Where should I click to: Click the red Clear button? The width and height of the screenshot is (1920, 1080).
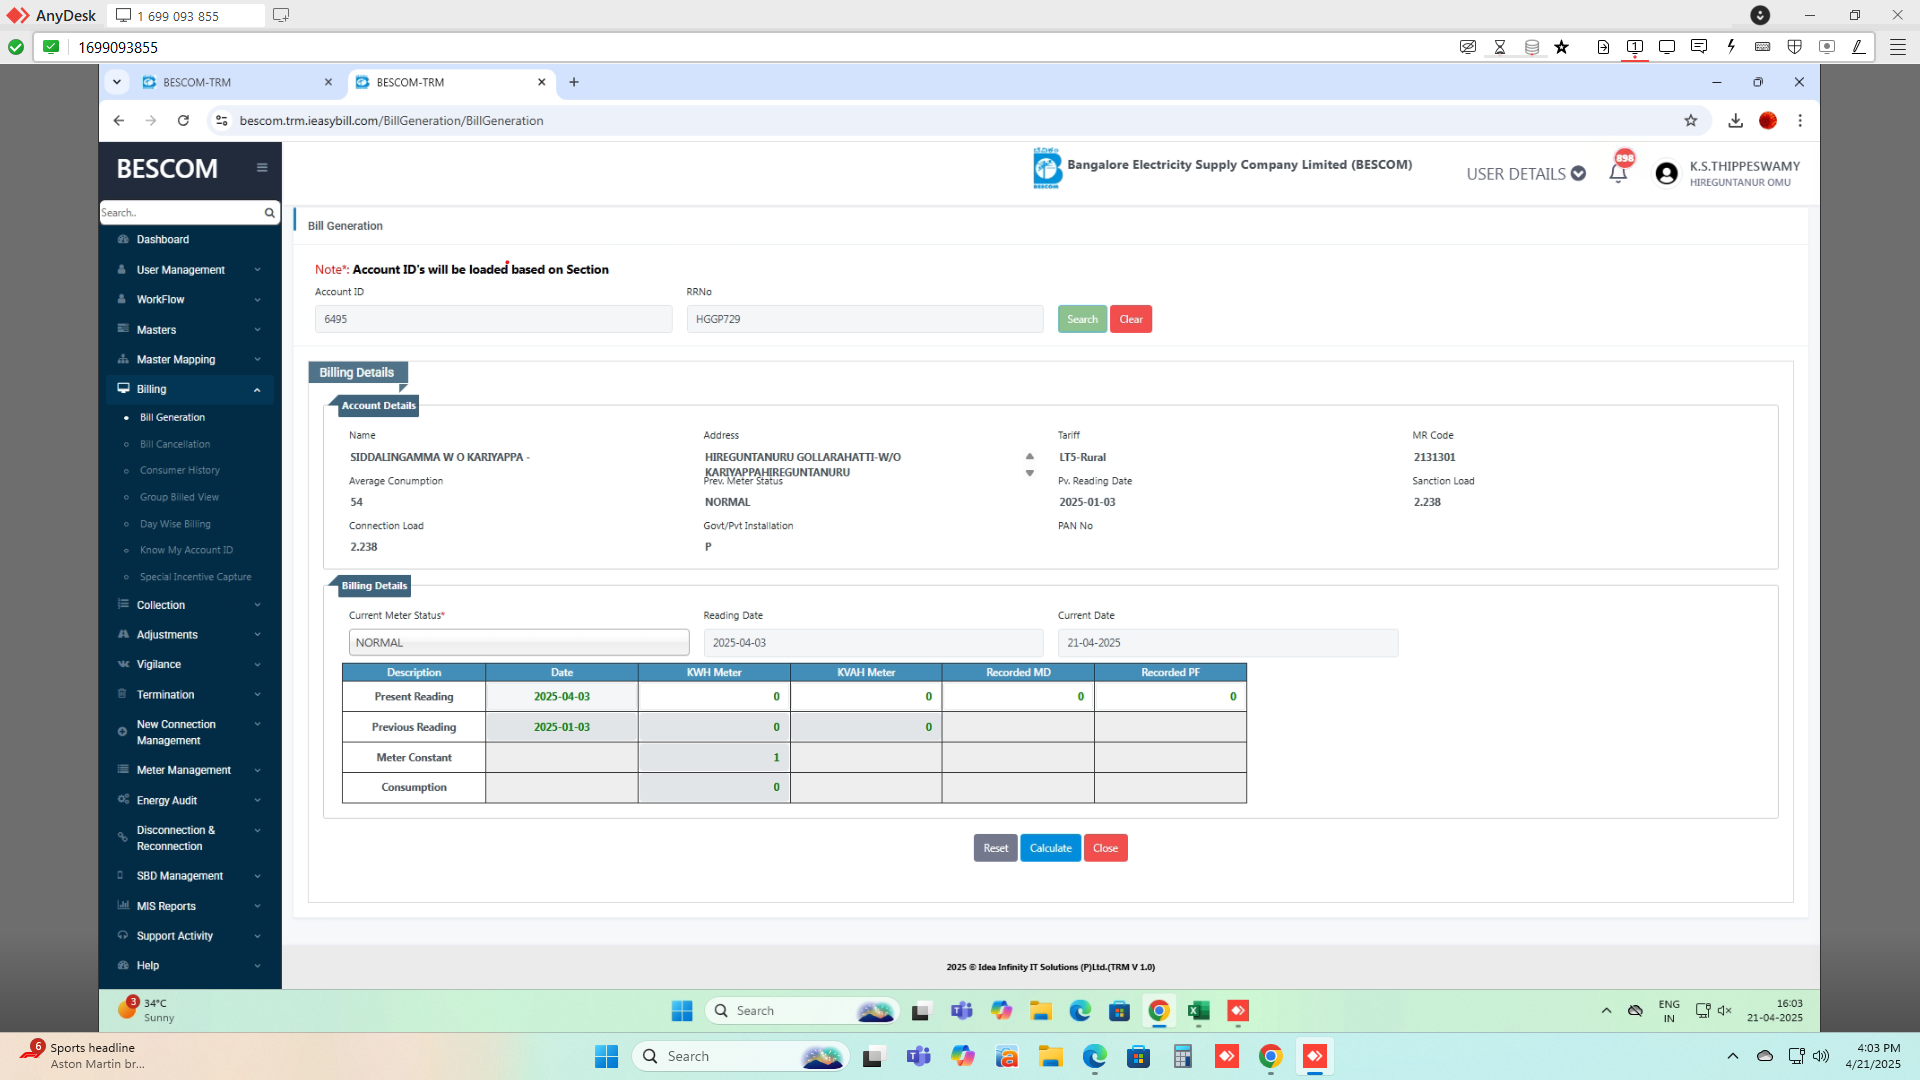tap(1131, 320)
